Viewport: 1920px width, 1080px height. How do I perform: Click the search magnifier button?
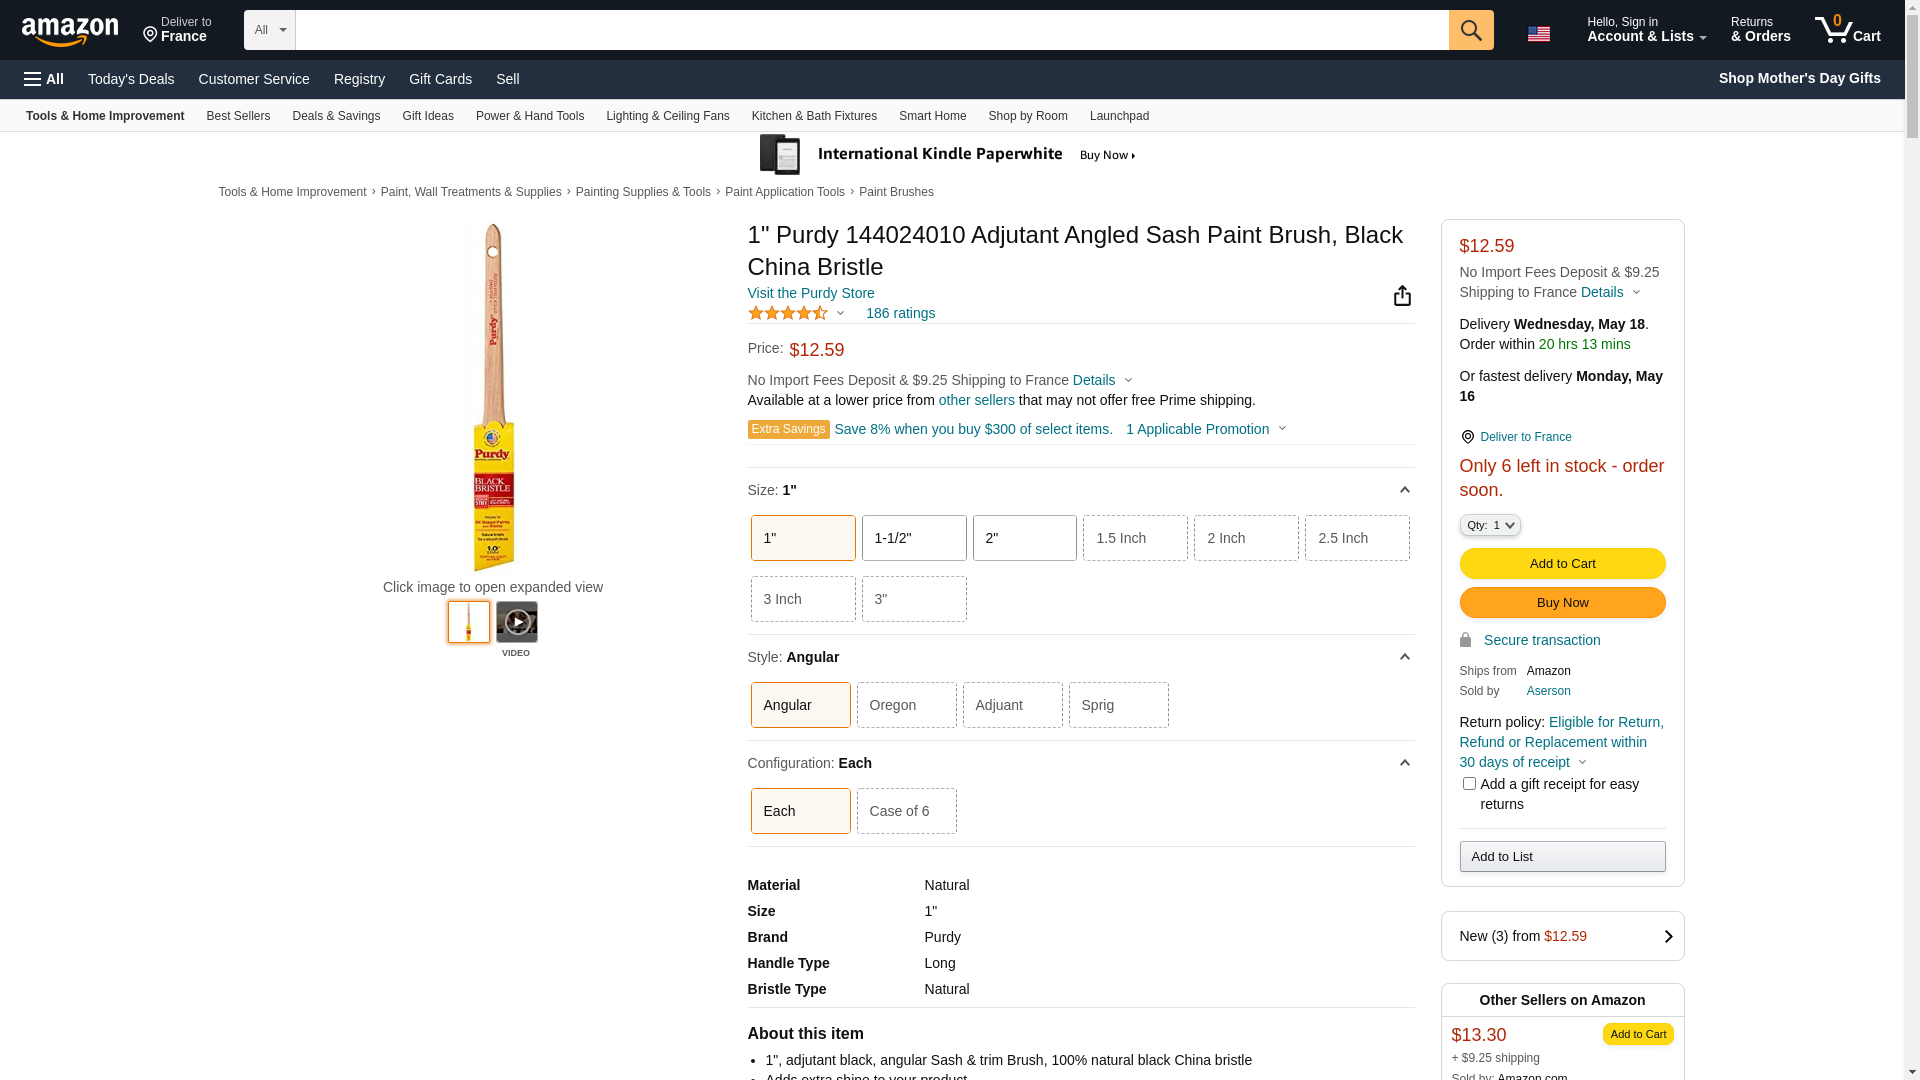point(1470,30)
